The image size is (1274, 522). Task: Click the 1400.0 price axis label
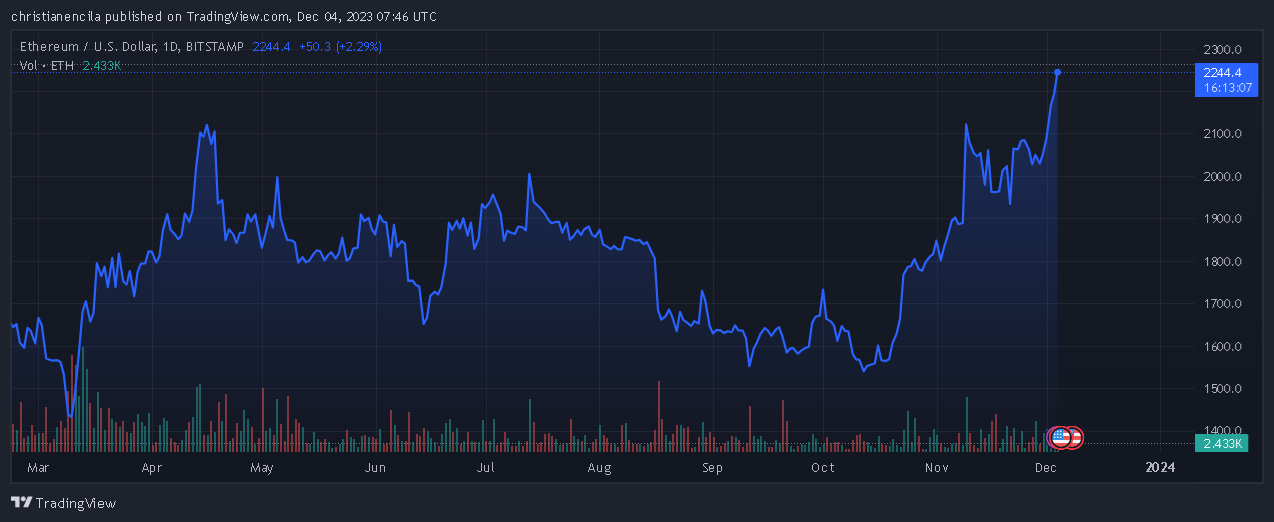[x=1222, y=431]
